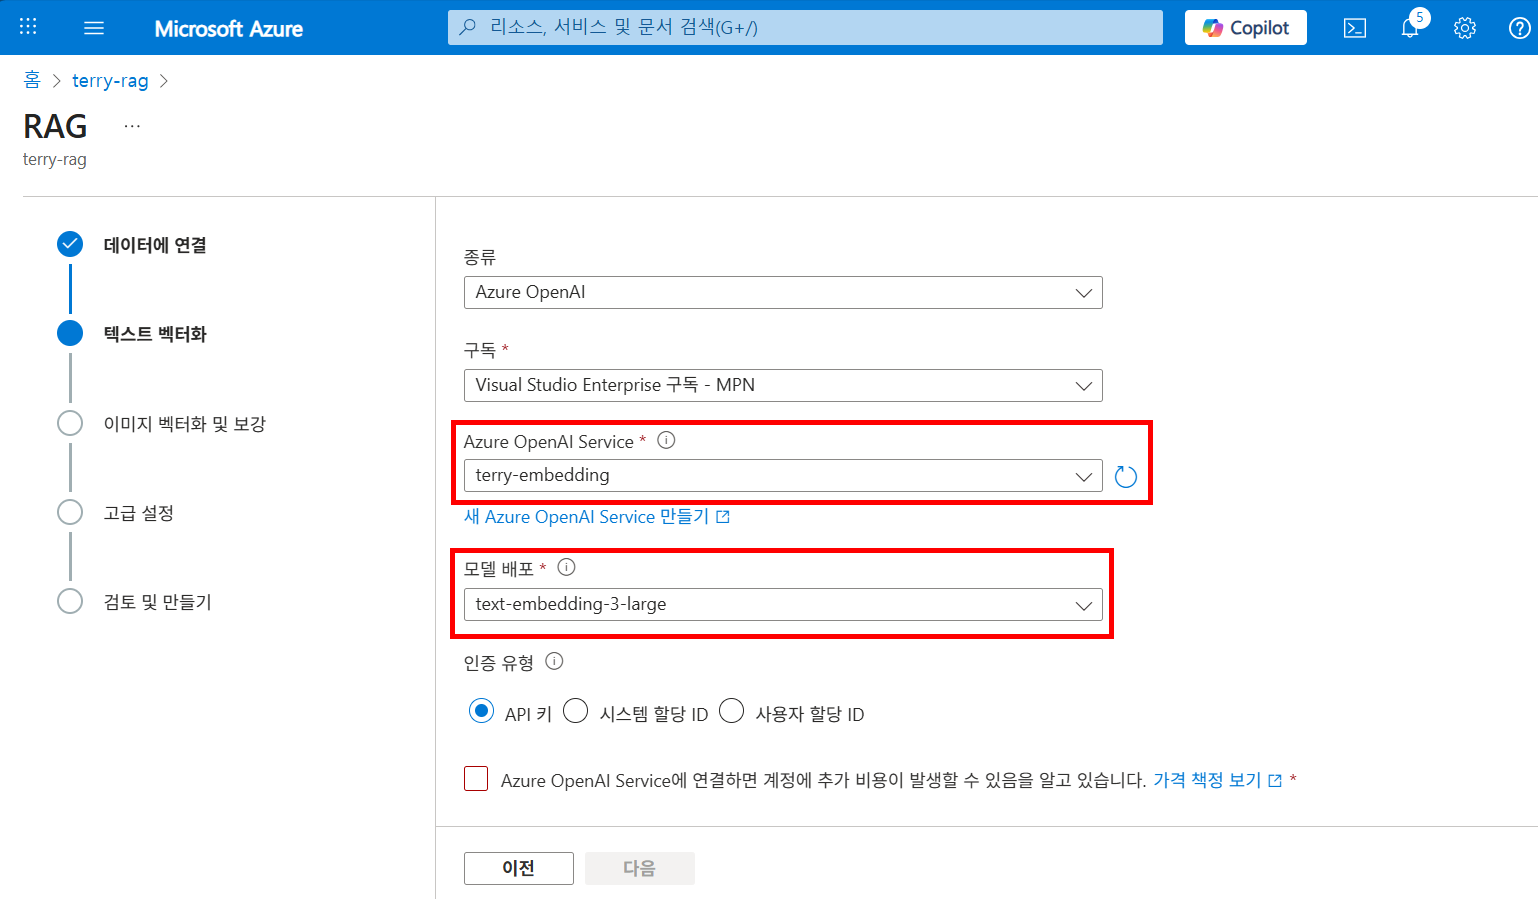View the terry-embedding service info tooltip
1538x918 pixels.
[x=666, y=440]
